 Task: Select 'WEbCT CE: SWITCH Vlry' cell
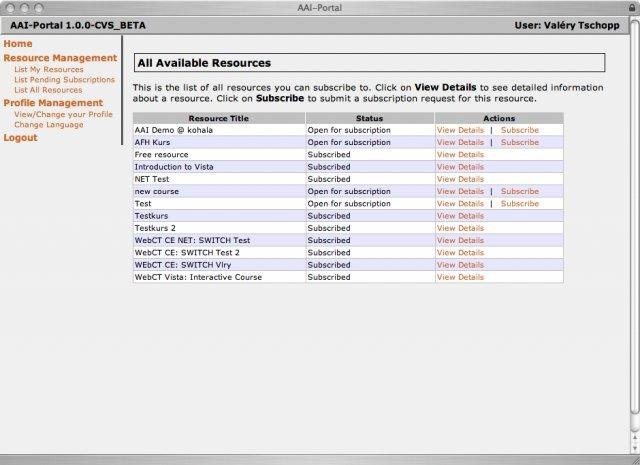pos(219,265)
